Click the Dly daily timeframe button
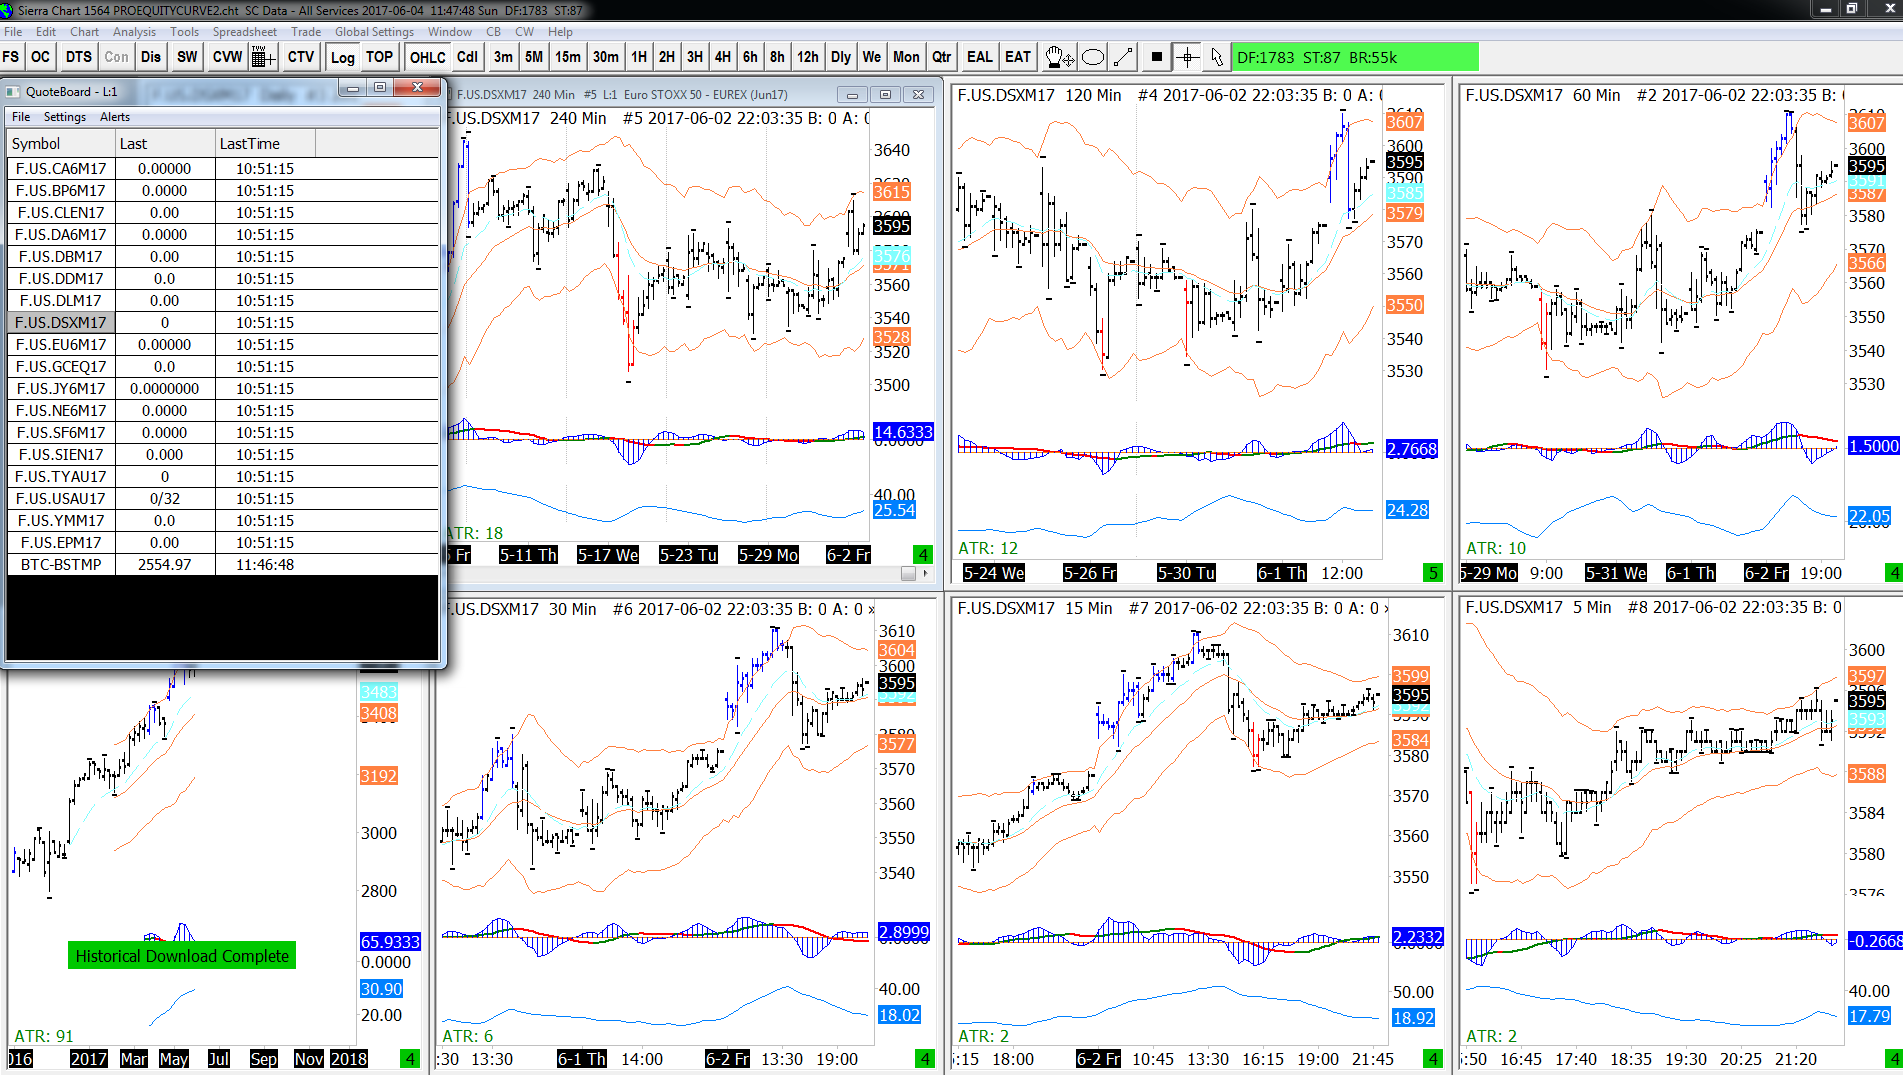This screenshot has width=1903, height=1075. click(x=840, y=57)
